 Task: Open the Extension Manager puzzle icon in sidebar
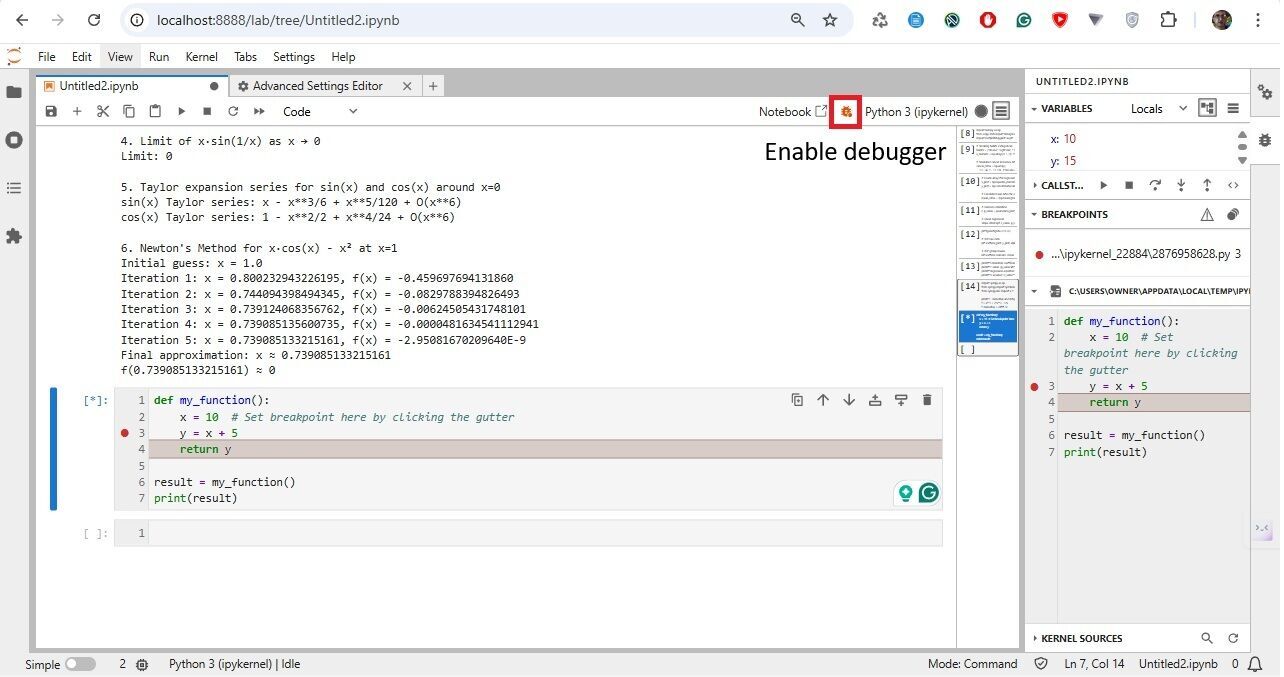(x=14, y=236)
